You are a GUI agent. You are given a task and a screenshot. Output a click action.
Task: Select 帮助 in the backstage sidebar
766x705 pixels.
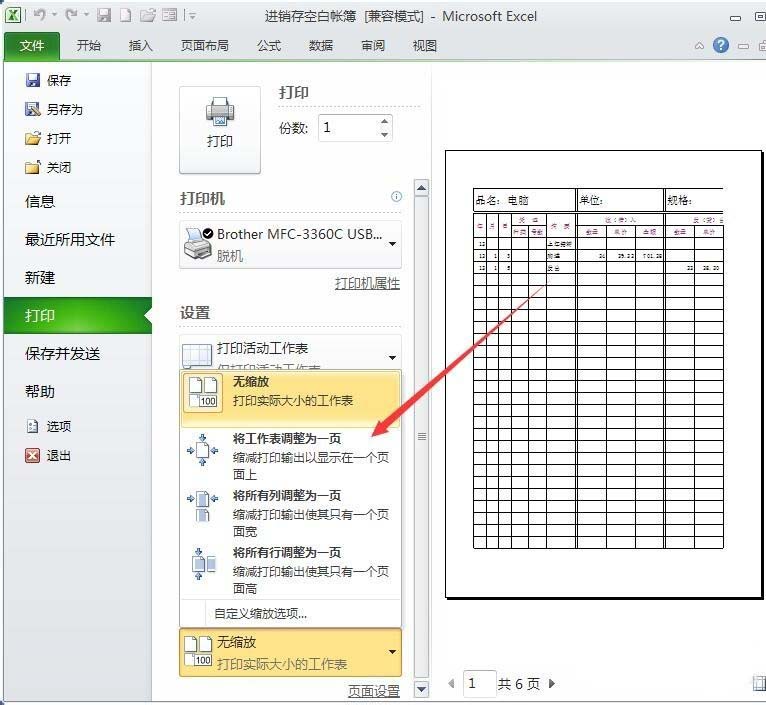pyautogui.click(x=40, y=391)
